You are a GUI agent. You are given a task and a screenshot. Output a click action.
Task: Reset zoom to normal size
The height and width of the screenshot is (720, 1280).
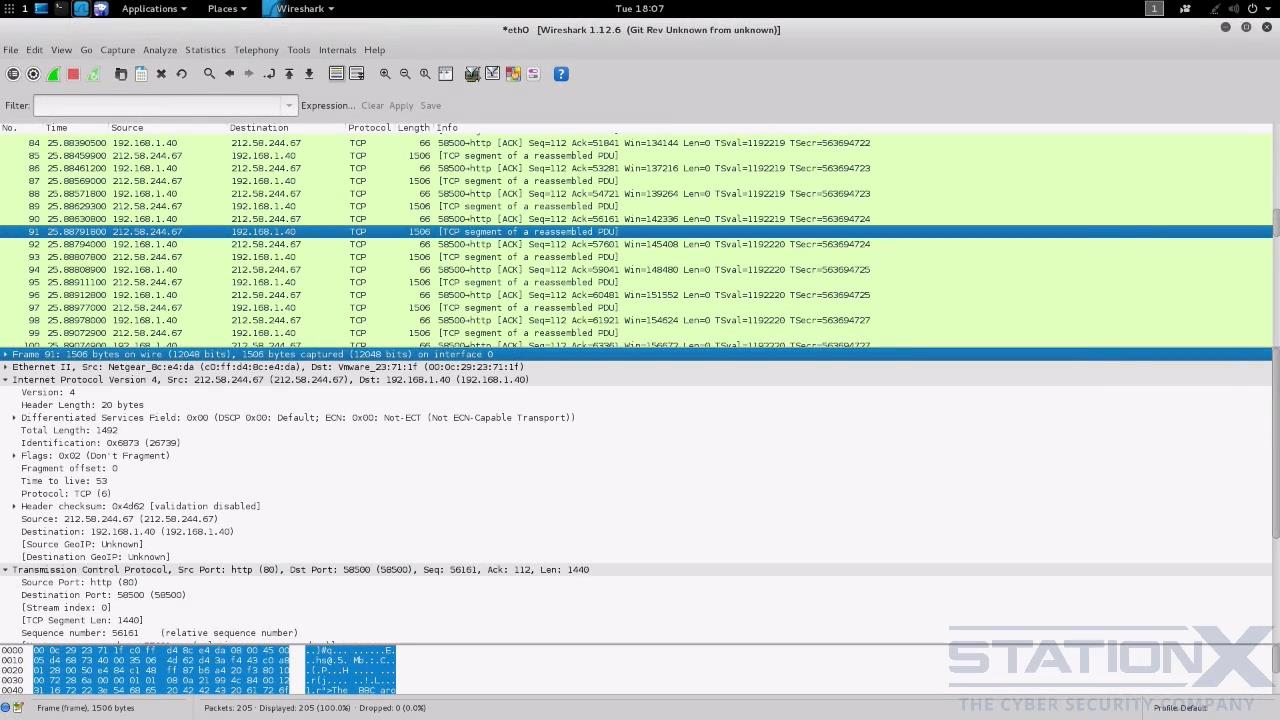pyautogui.click(x=425, y=74)
